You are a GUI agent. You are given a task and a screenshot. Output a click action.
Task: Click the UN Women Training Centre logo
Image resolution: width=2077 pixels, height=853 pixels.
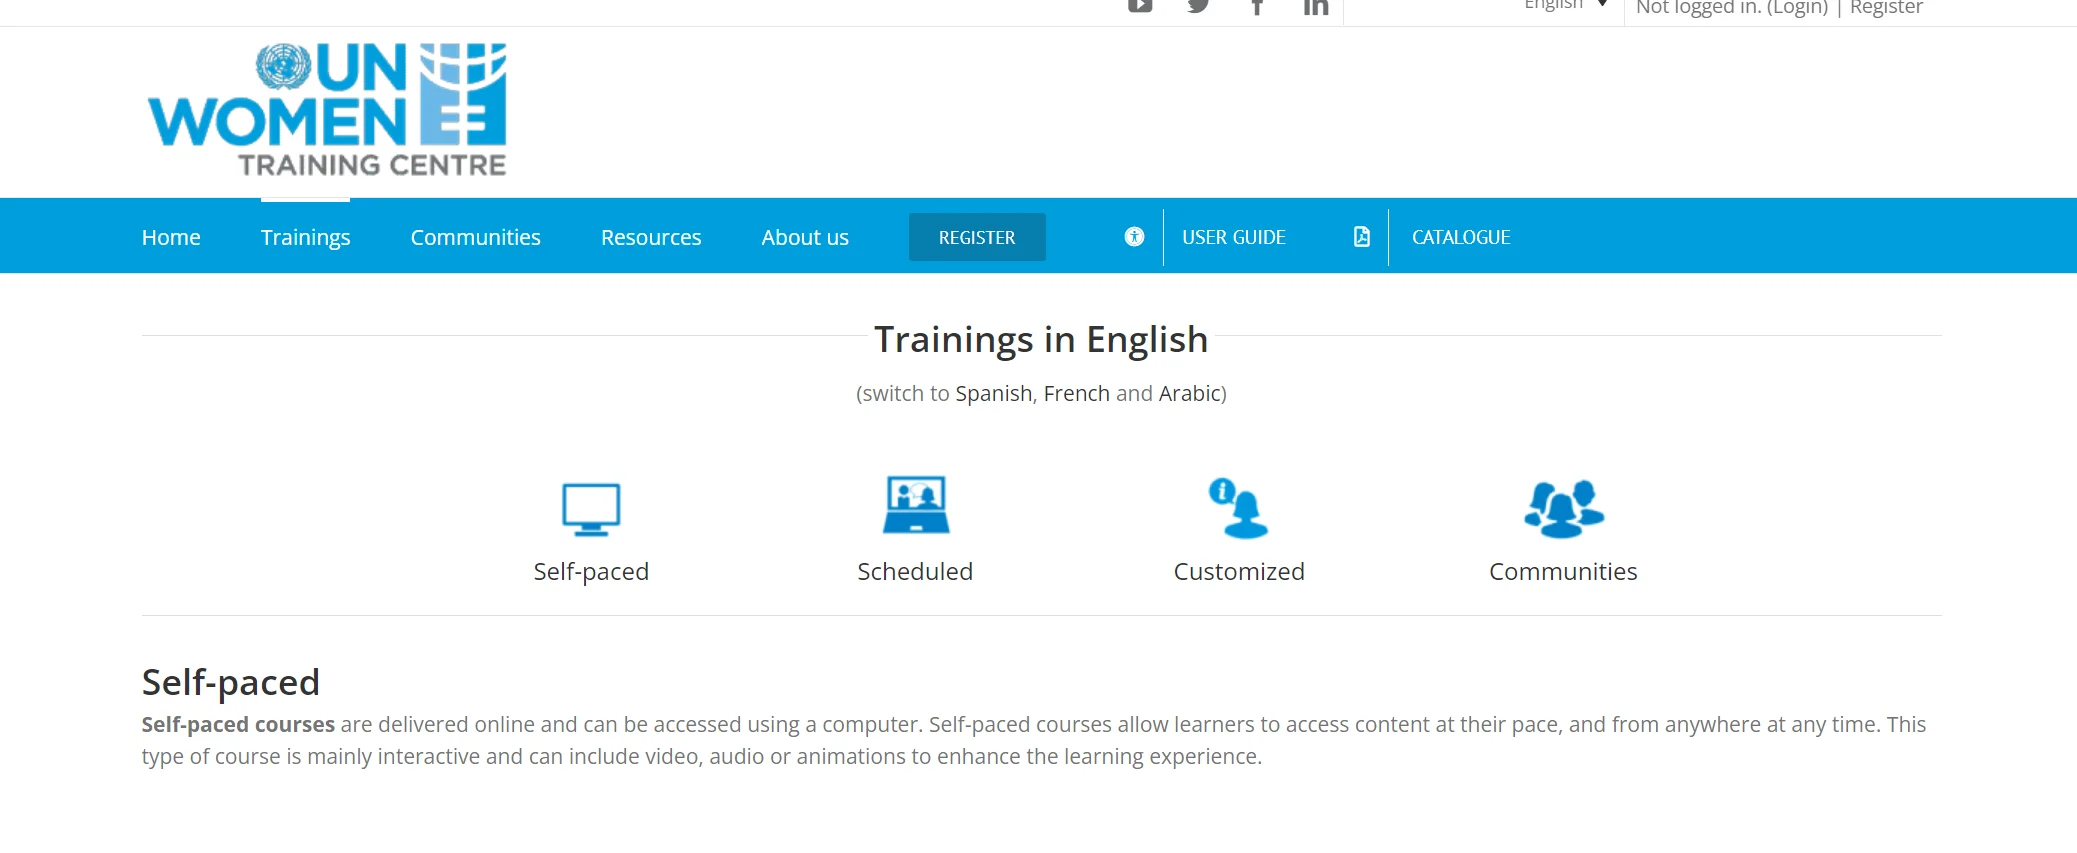pyautogui.click(x=328, y=110)
